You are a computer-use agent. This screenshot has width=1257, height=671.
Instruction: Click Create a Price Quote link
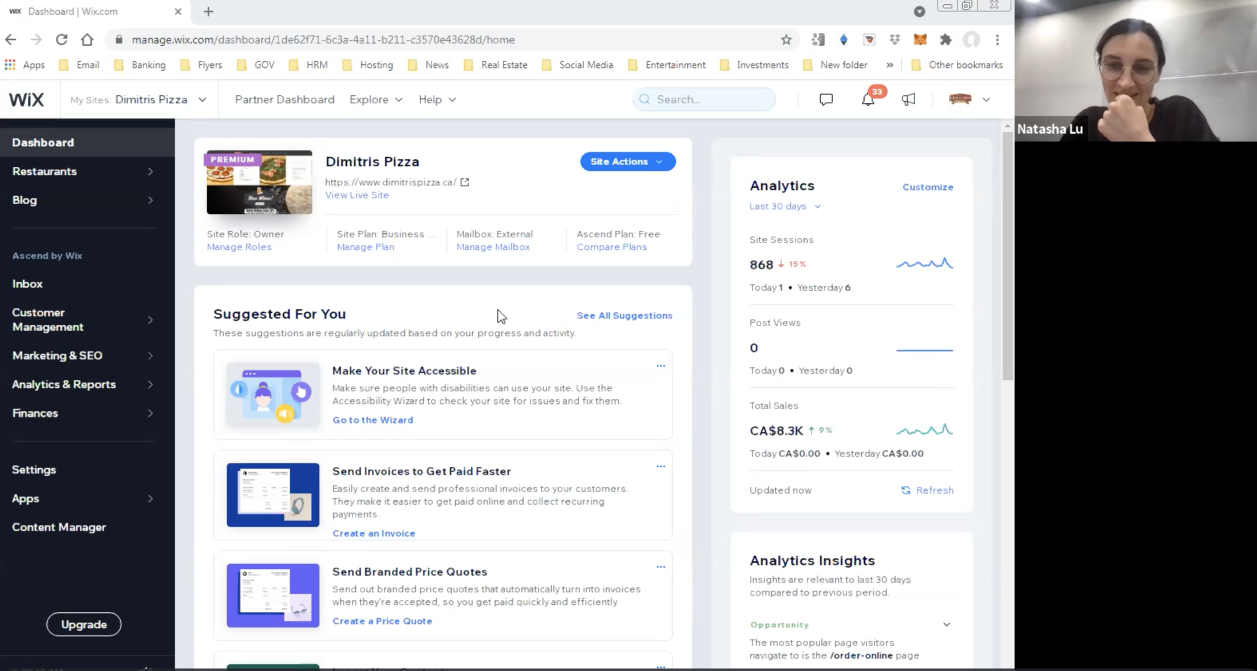(382, 621)
